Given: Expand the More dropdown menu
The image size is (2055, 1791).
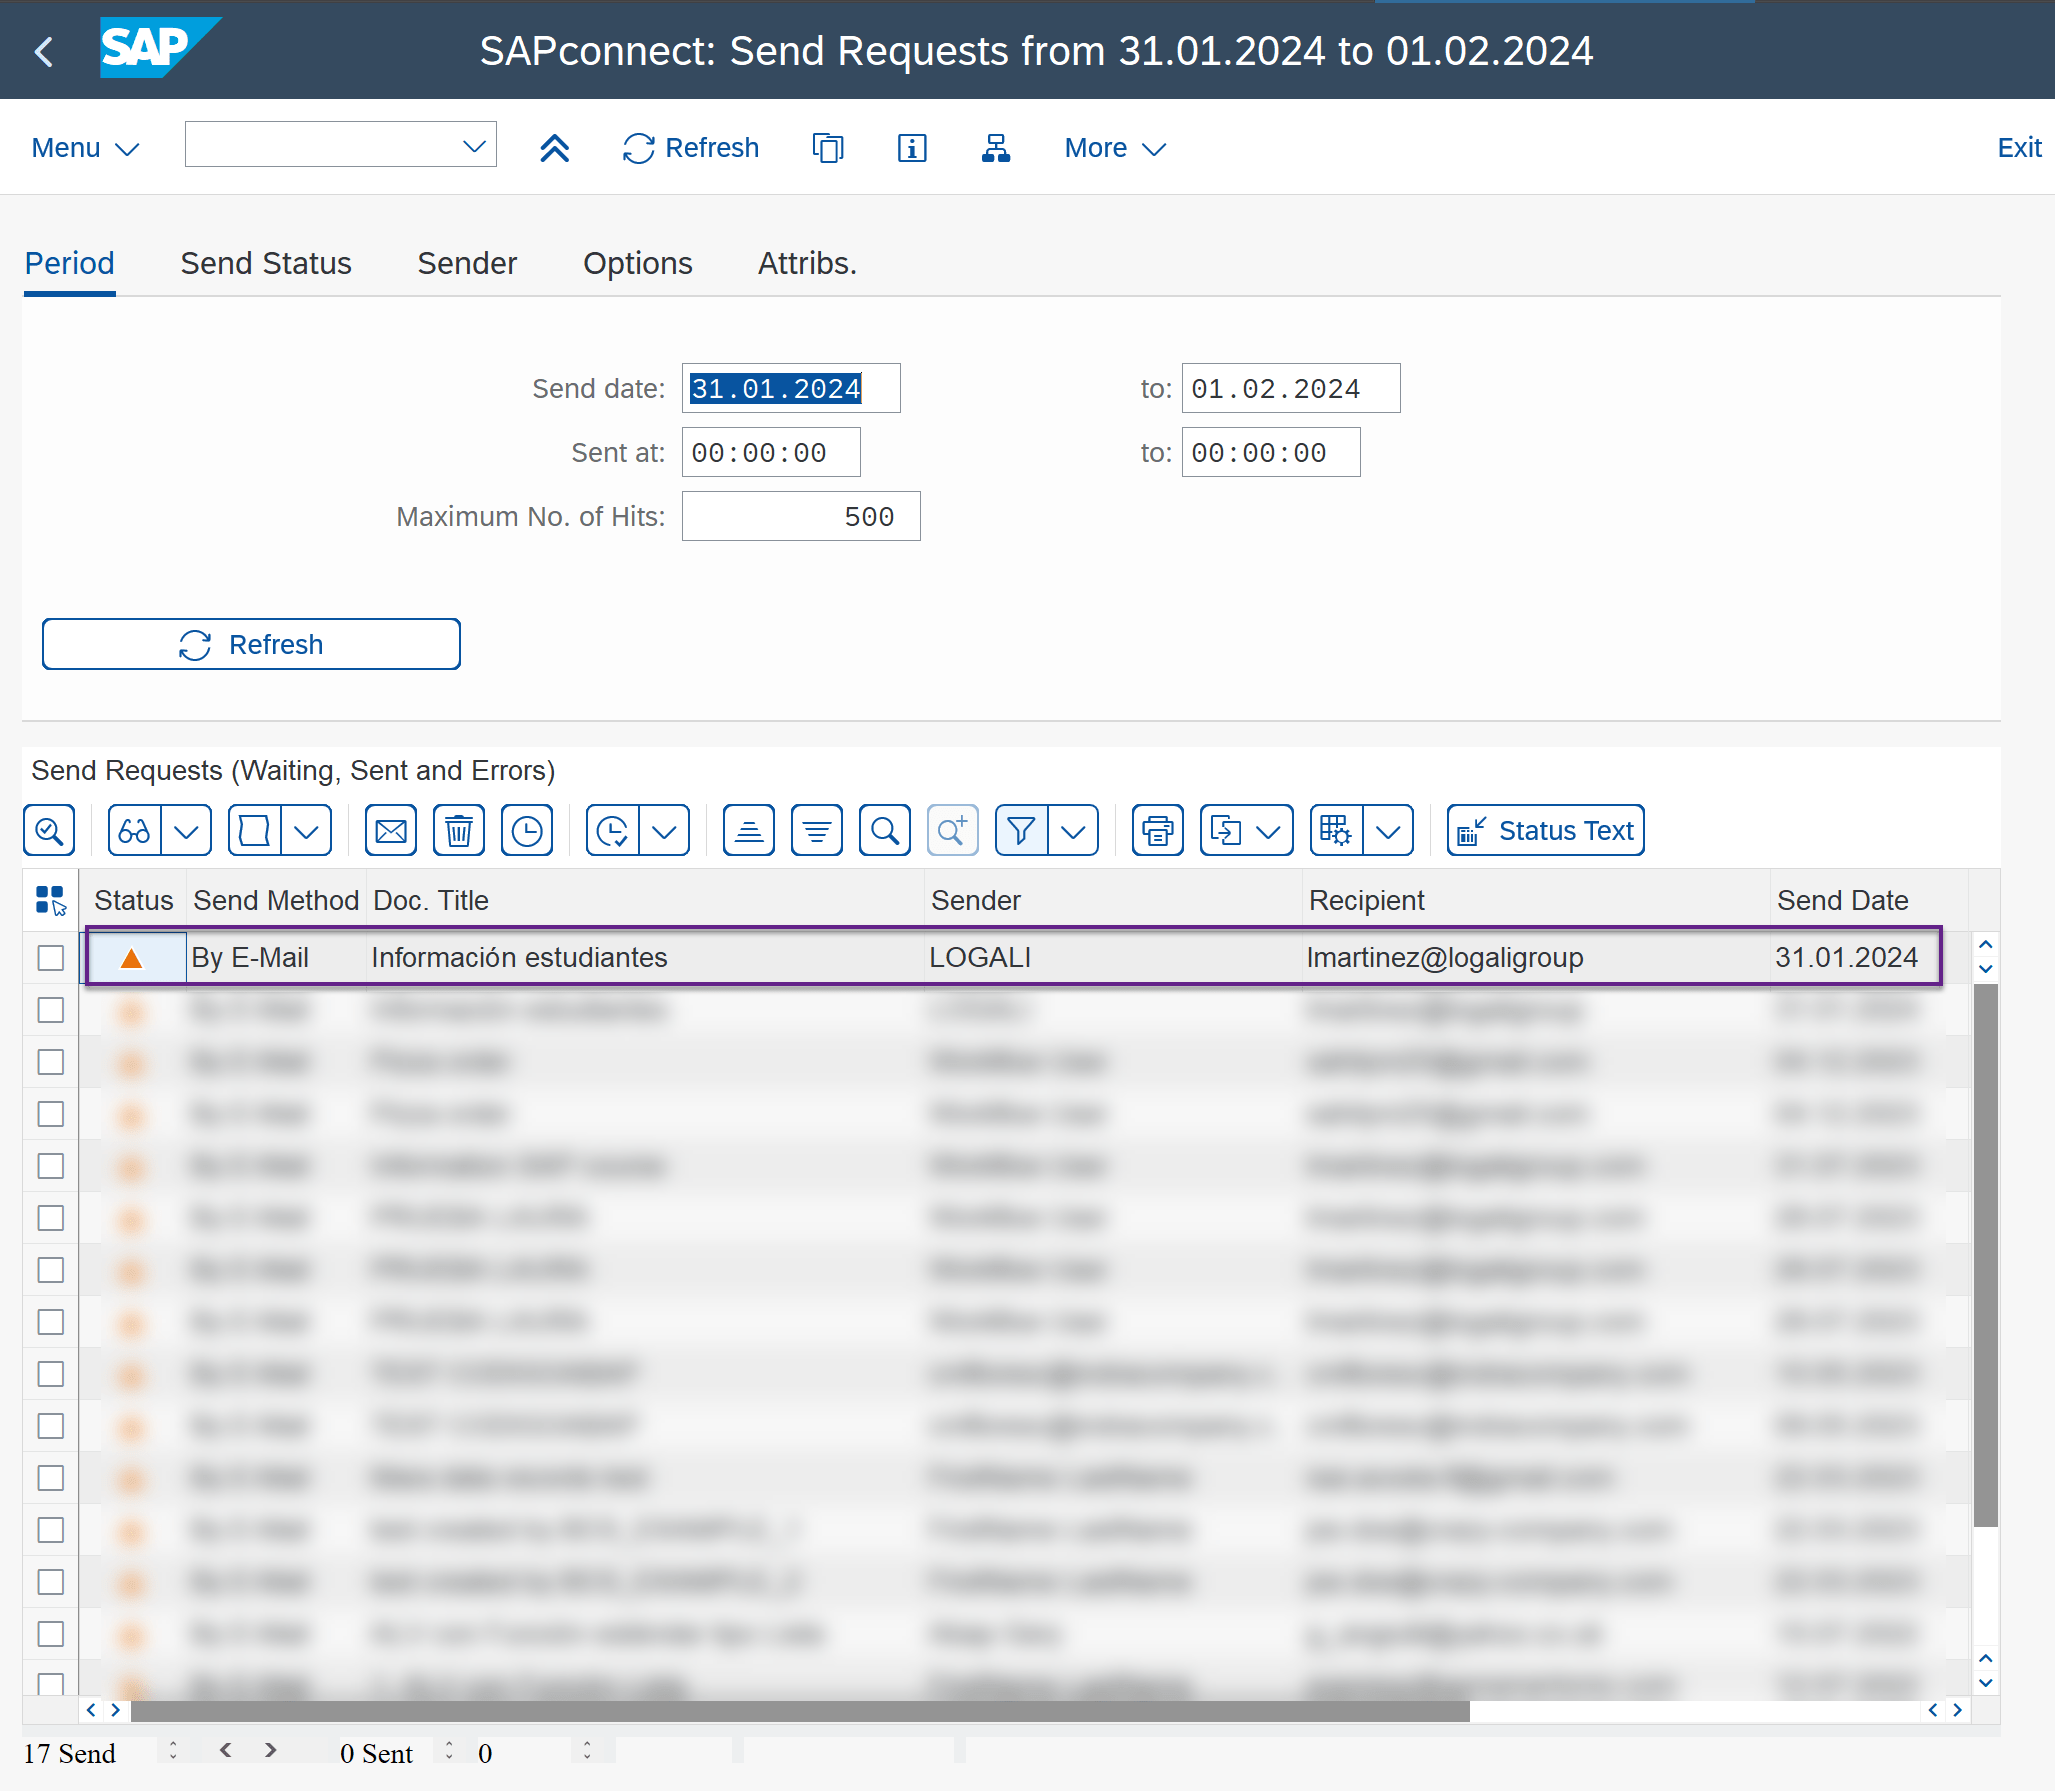Looking at the screenshot, I should pos(1114,148).
